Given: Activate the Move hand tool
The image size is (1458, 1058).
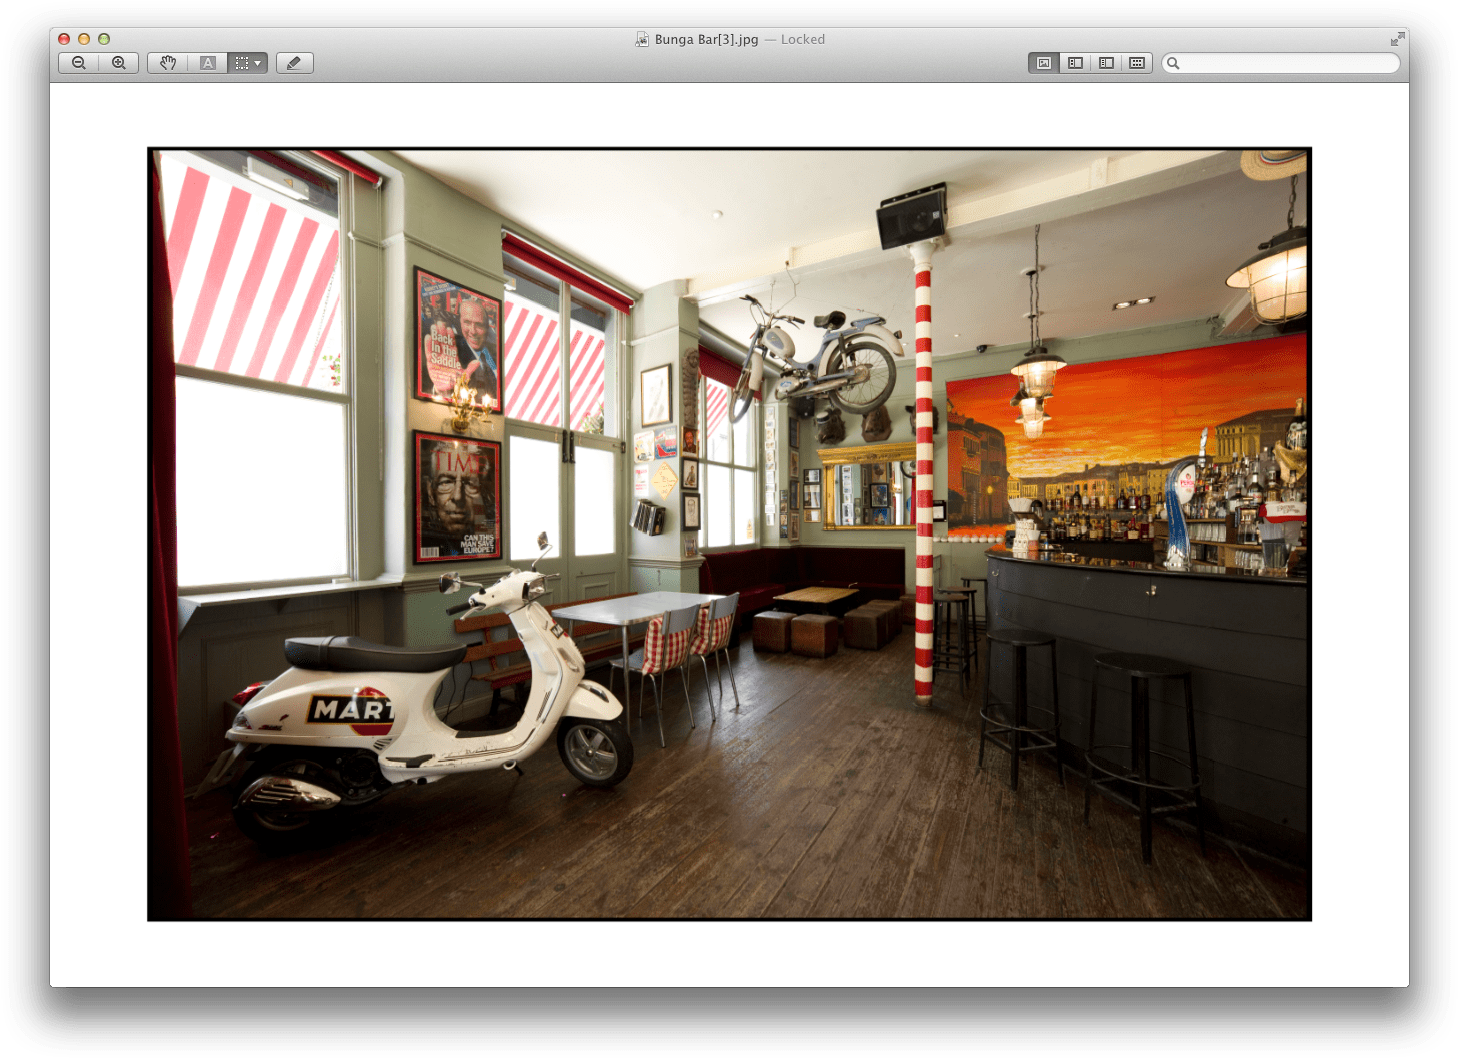Looking at the screenshot, I should [x=167, y=62].
